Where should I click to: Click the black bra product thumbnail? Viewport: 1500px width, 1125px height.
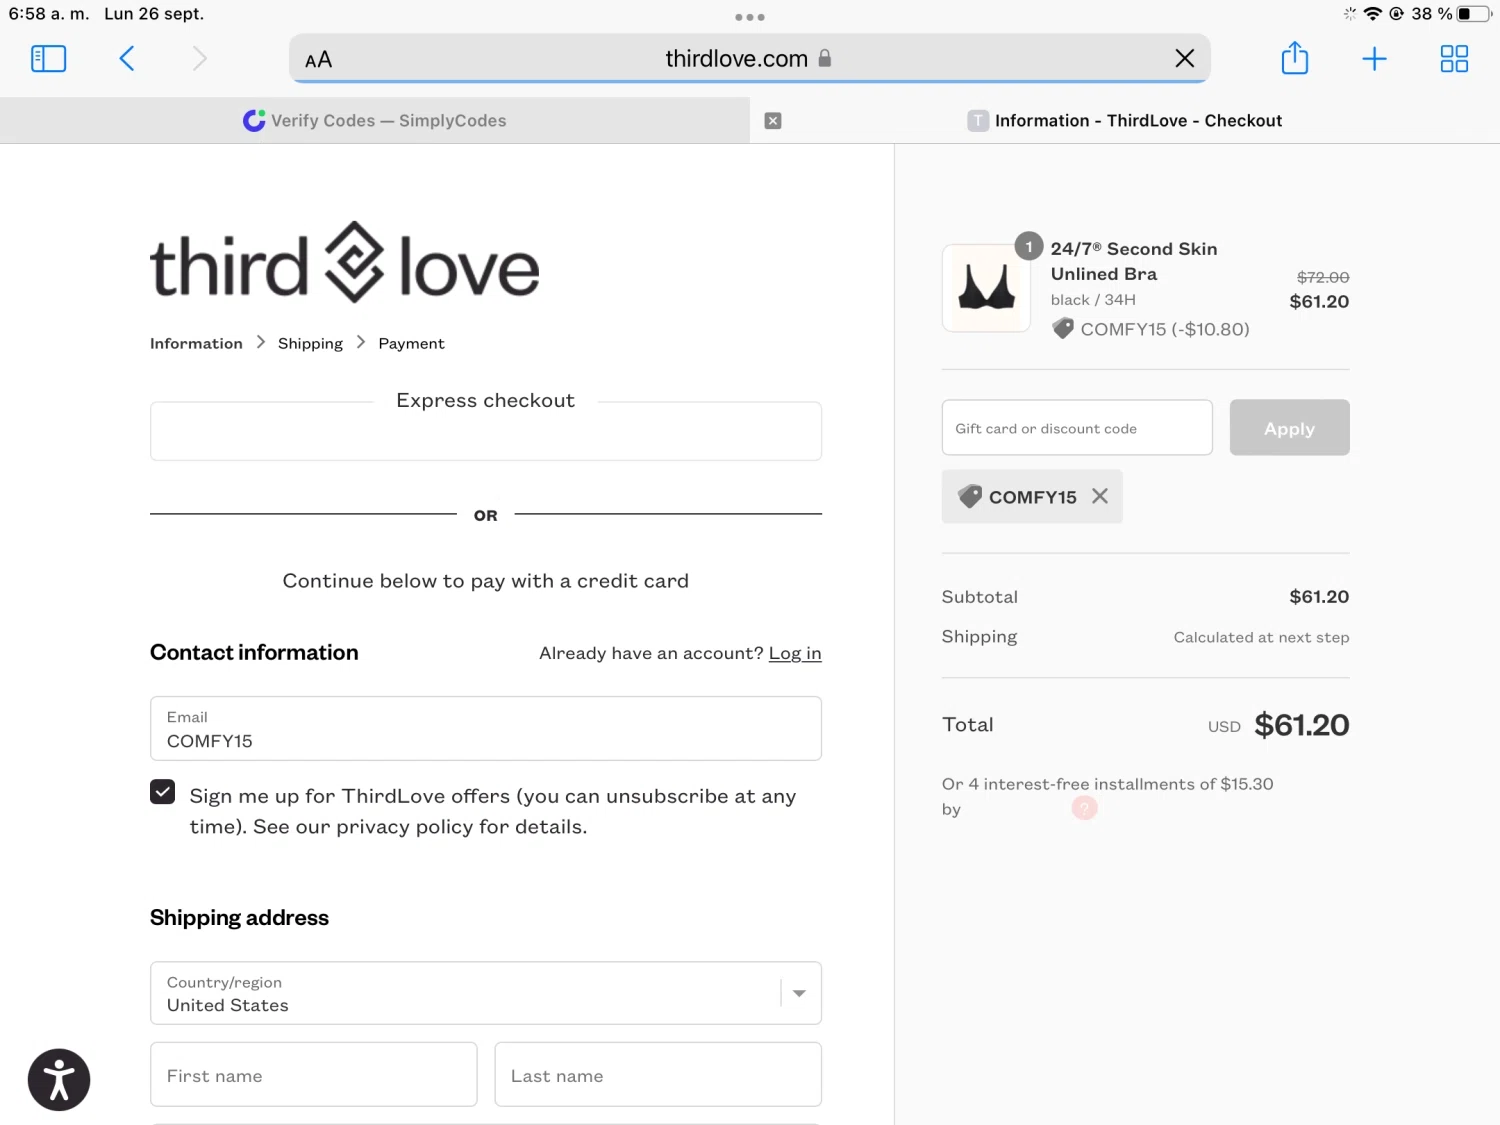tap(986, 288)
